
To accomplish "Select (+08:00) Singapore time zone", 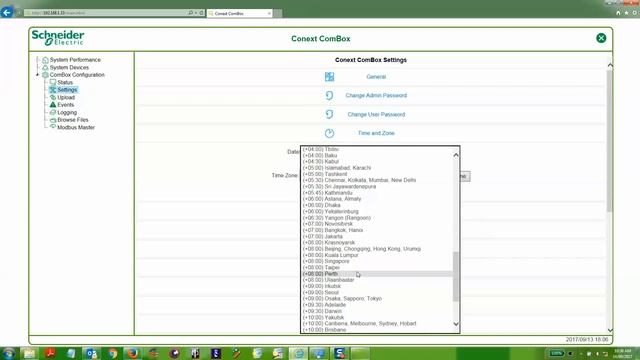I will (377, 261).
